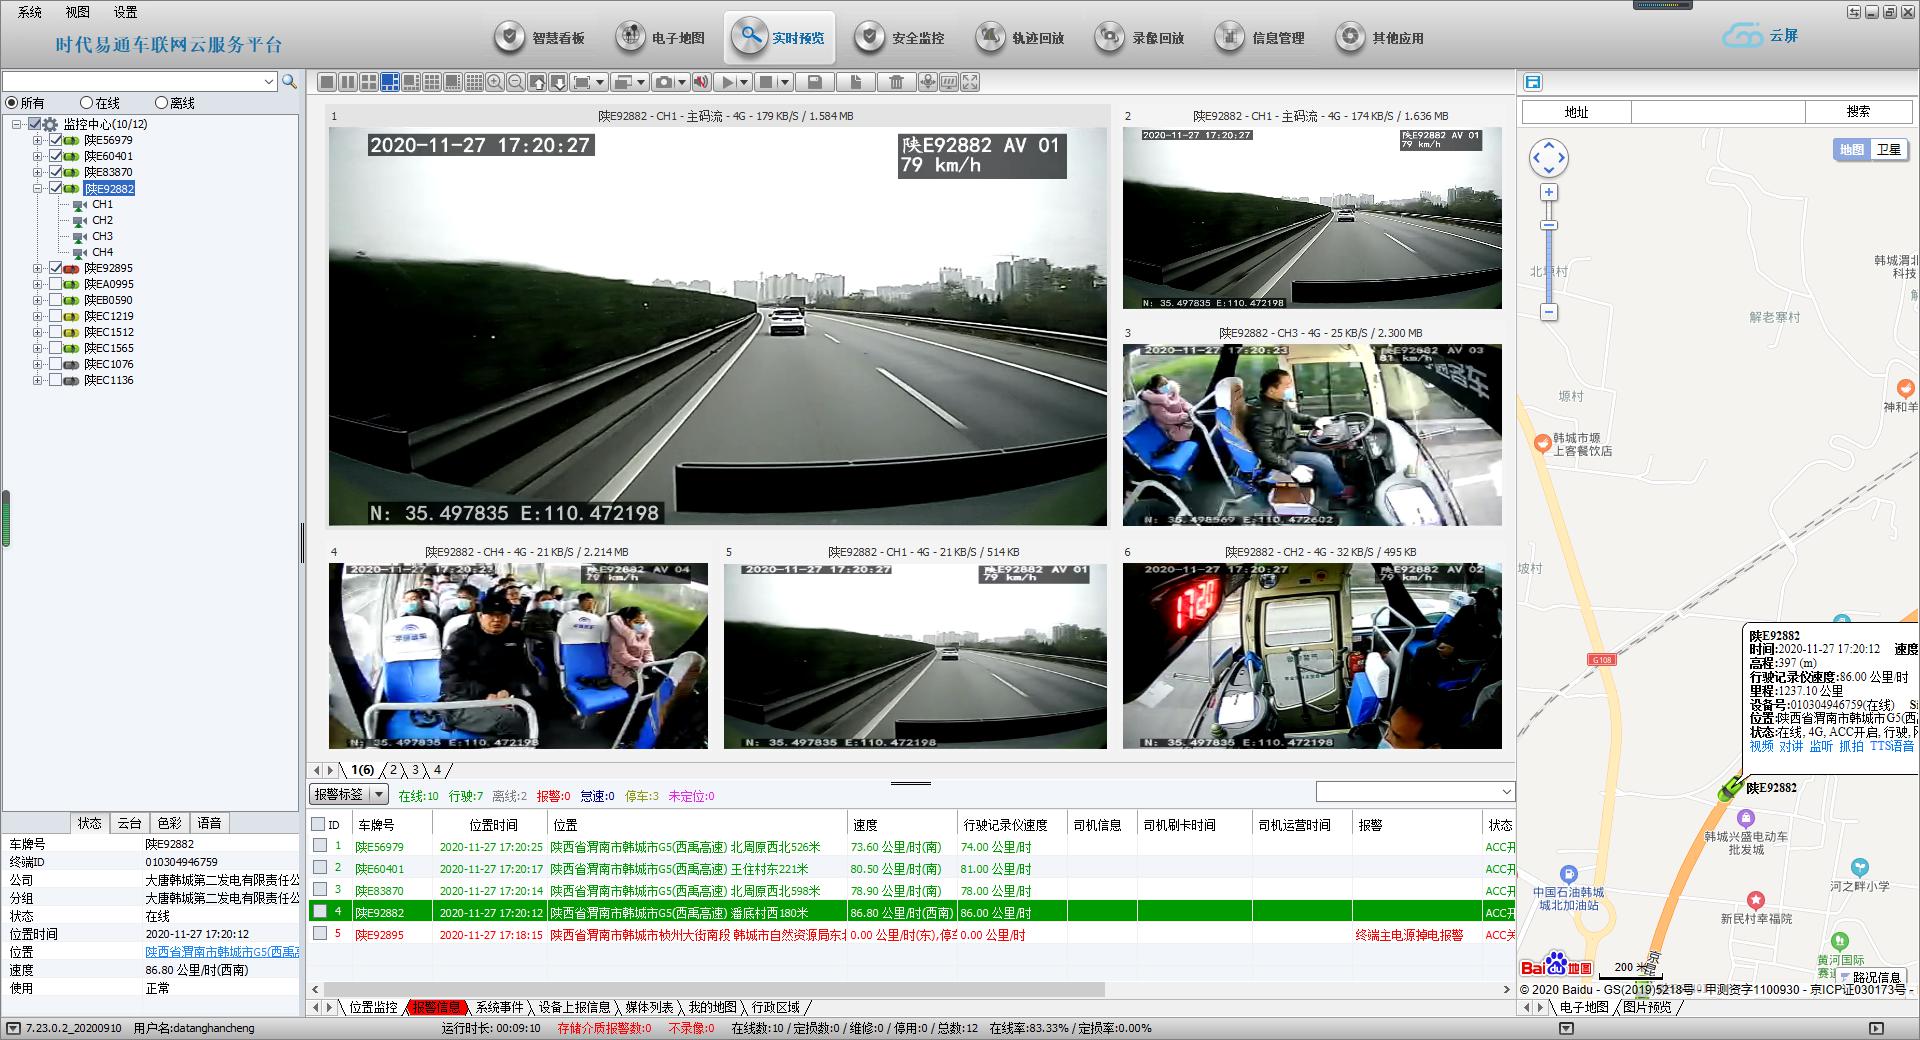Click the magnifier search icon above vehicle tree
The height and width of the screenshot is (1040, 1920).
289,82
